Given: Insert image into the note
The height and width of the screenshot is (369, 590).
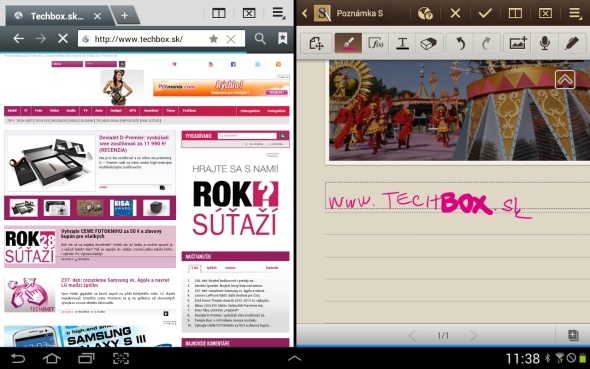Looking at the screenshot, I should (x=518, y=43).
